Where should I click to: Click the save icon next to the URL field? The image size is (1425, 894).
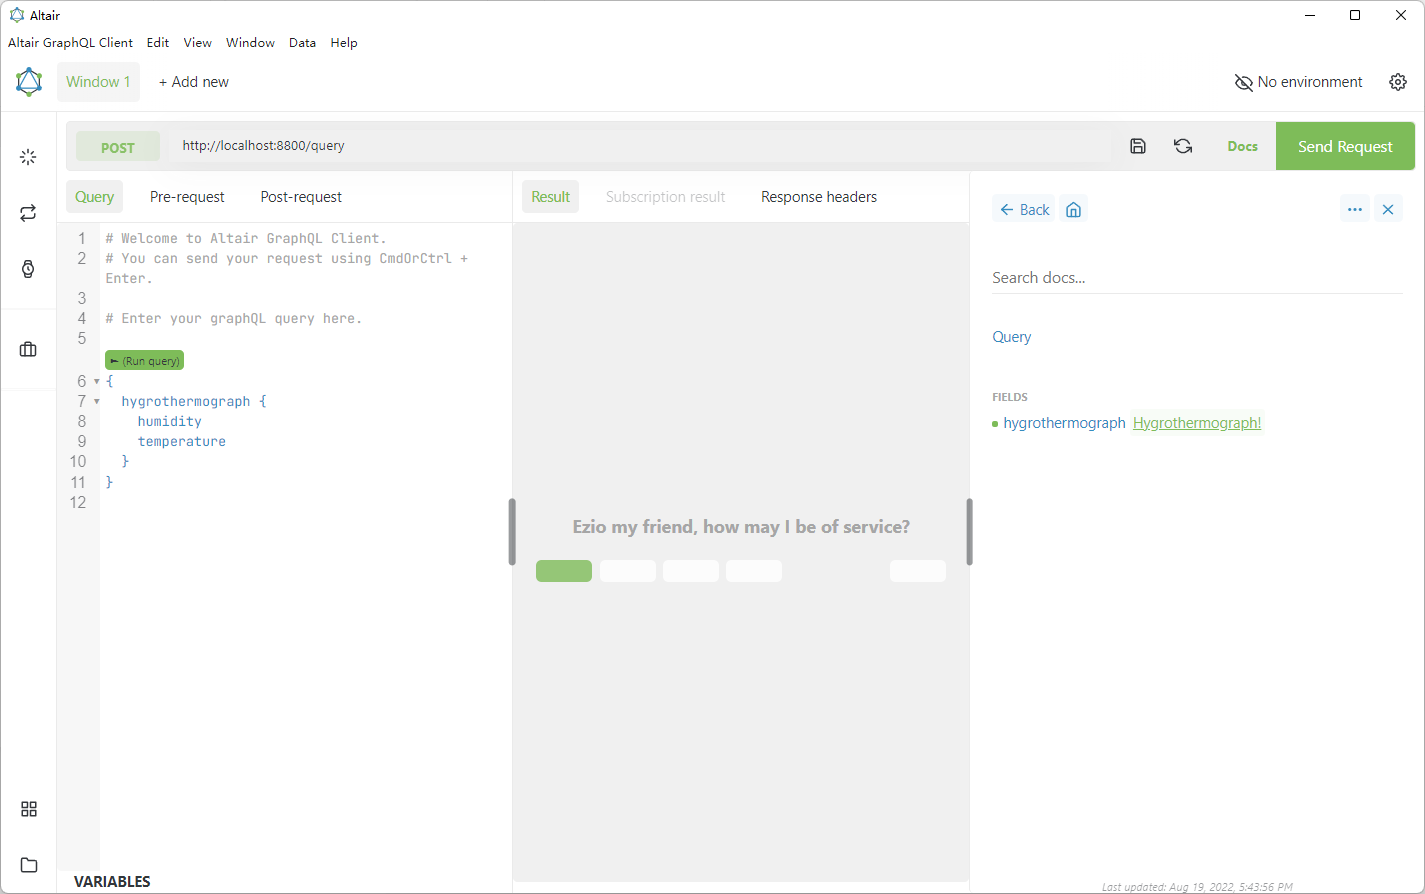coord(1138,146)
